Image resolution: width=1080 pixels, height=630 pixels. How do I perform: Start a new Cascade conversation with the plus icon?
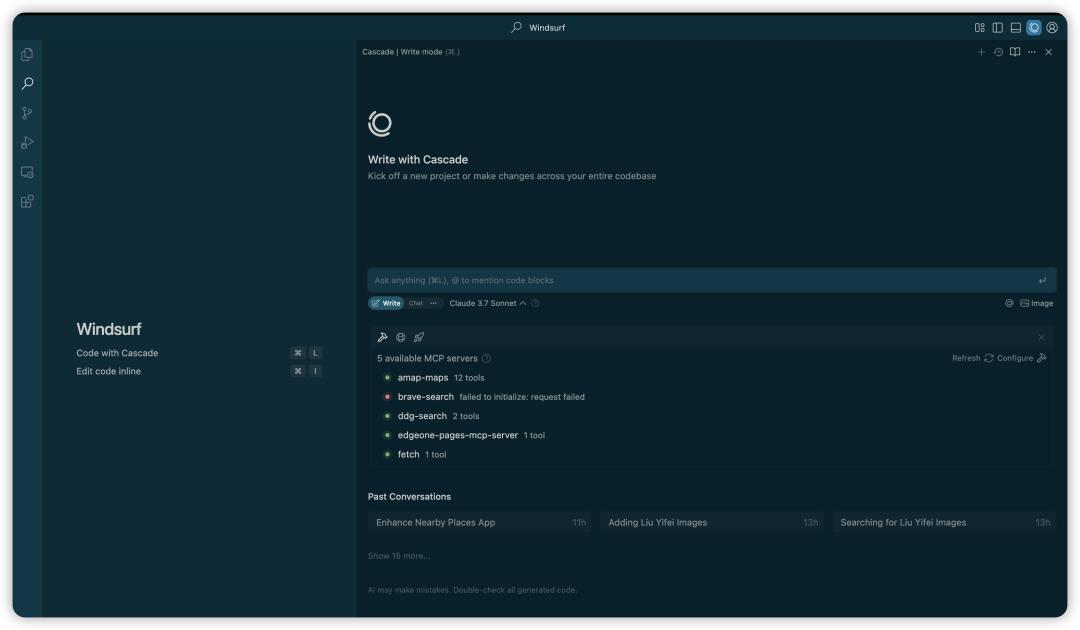pyautogui.click(x=980, y=52)
